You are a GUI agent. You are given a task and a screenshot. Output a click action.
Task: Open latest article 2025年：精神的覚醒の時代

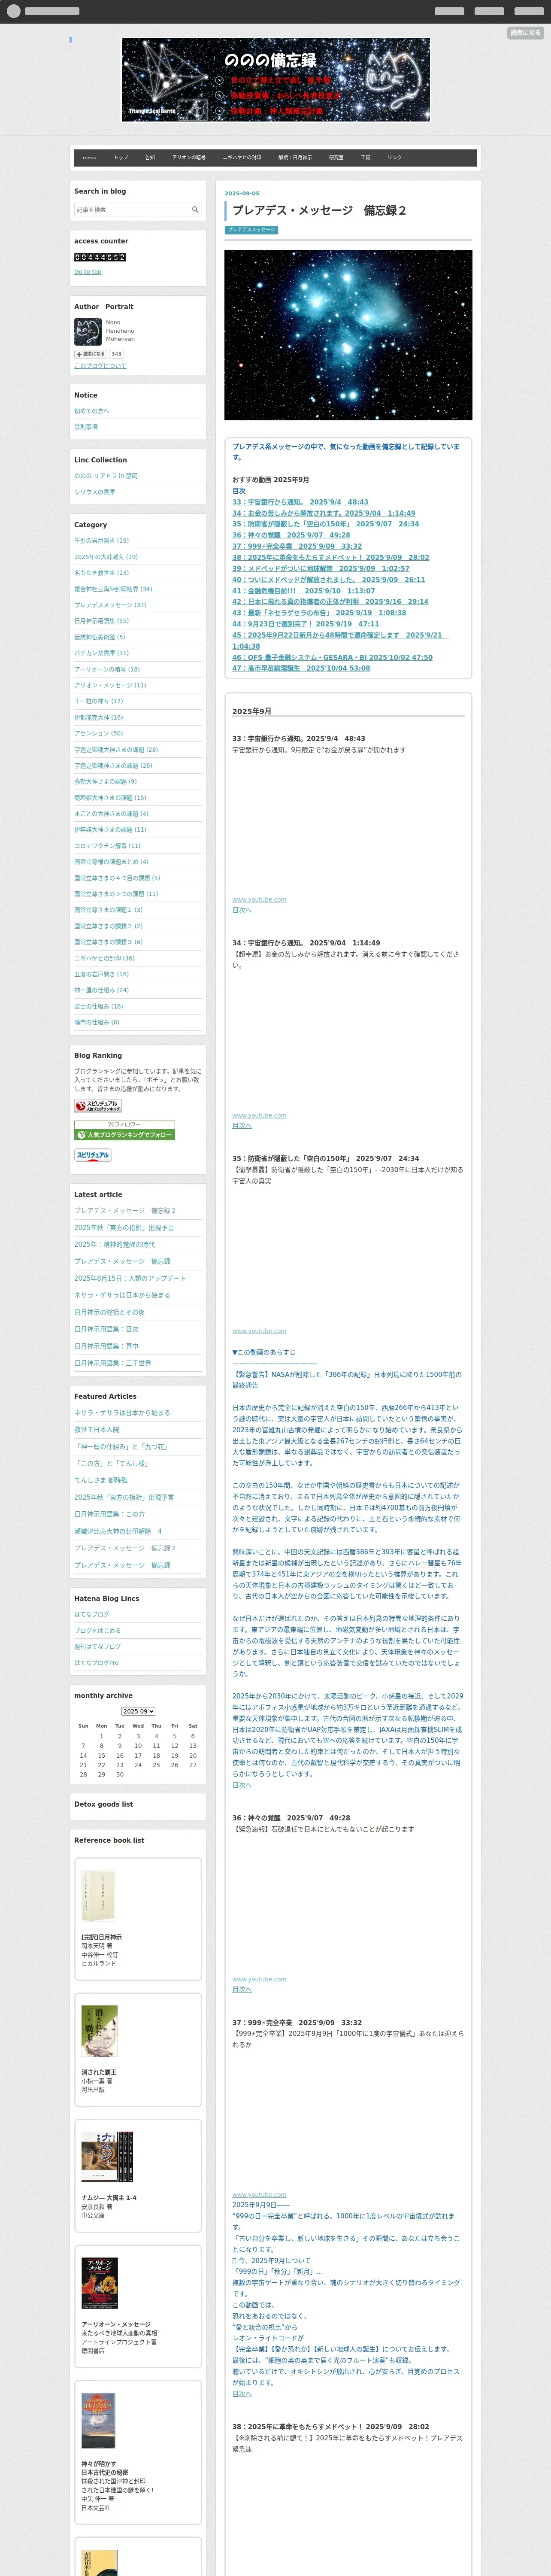click(x=115, y=1245)
